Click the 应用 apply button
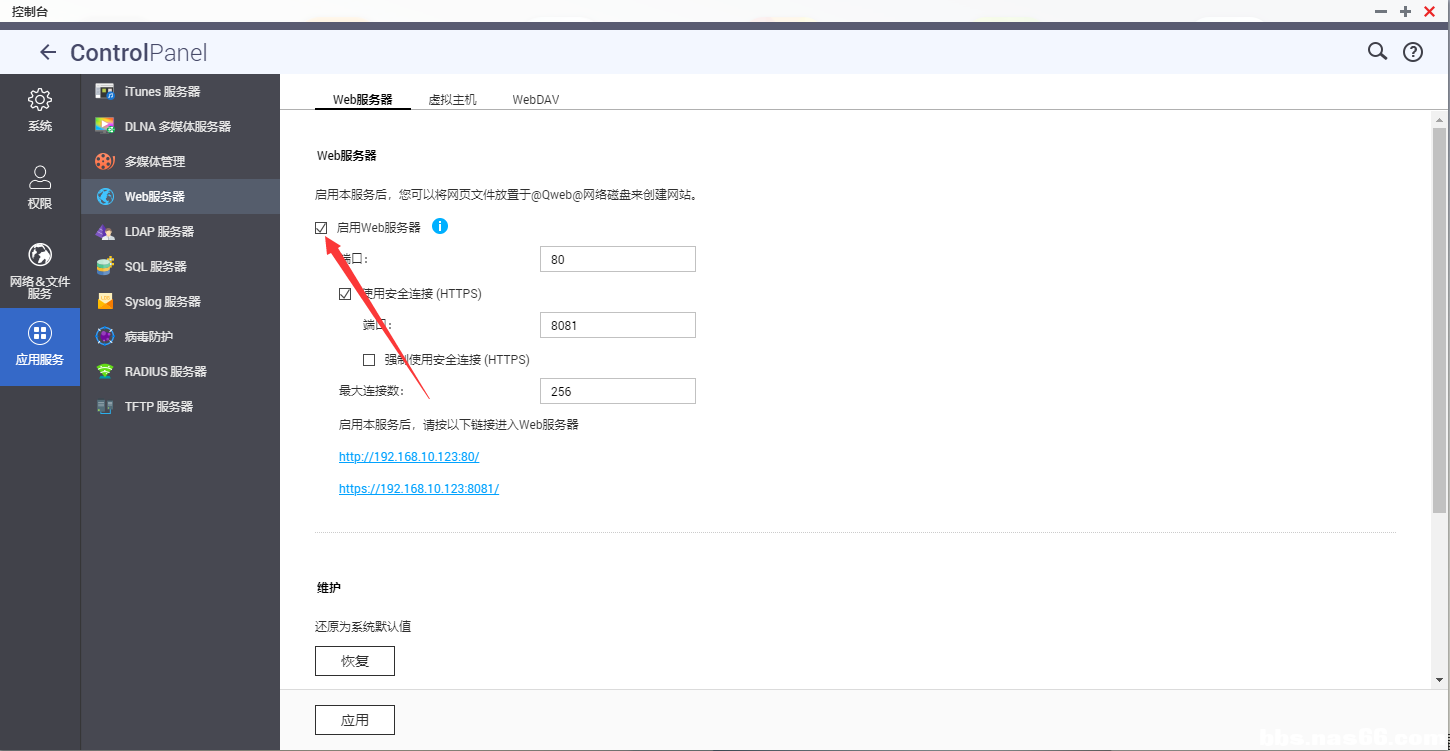1450x751 pixels. (354, 720)
